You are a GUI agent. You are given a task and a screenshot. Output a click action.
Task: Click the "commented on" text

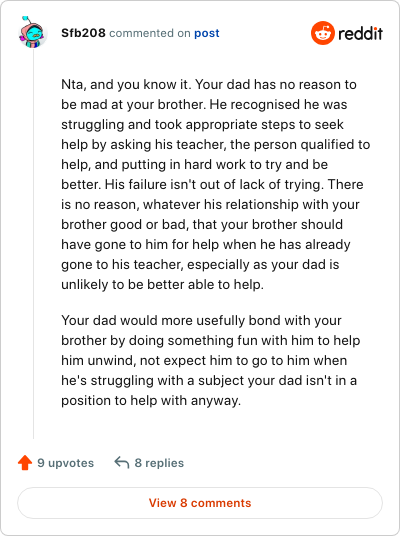click(150, 33)
